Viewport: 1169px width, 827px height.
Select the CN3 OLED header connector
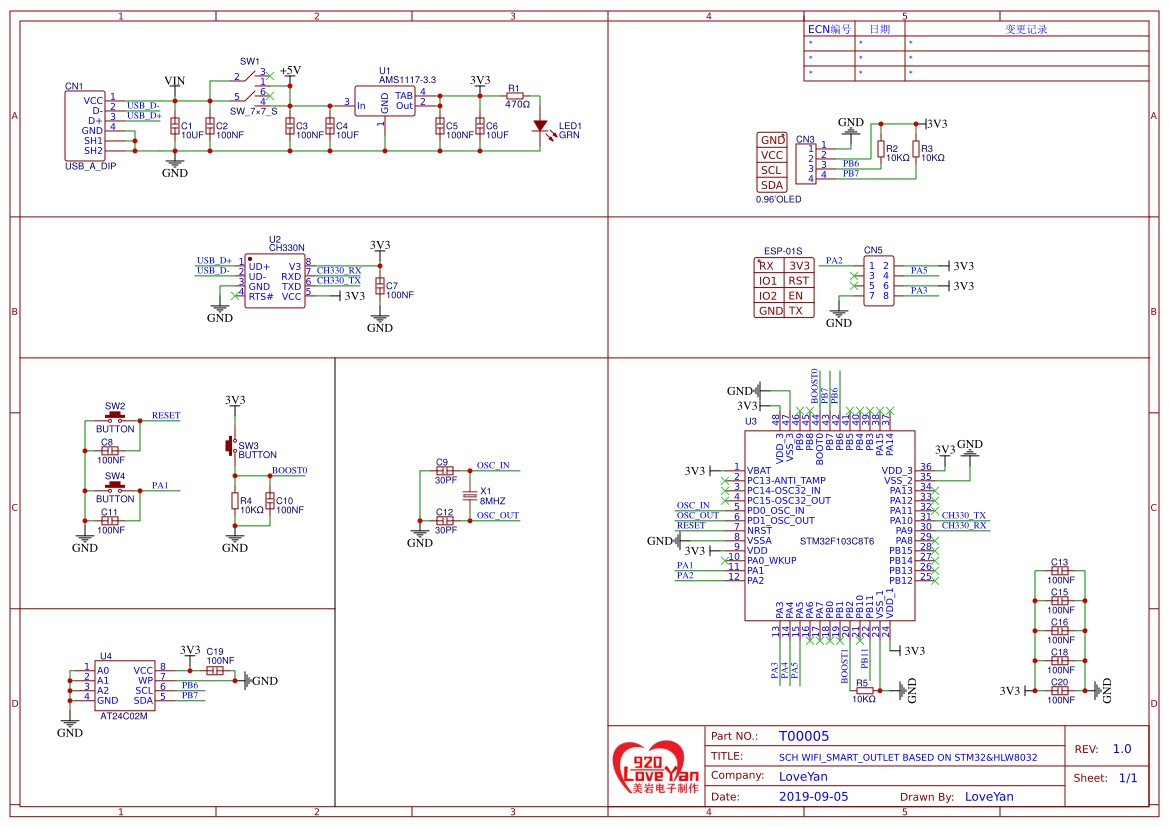(x=806, y=163)
